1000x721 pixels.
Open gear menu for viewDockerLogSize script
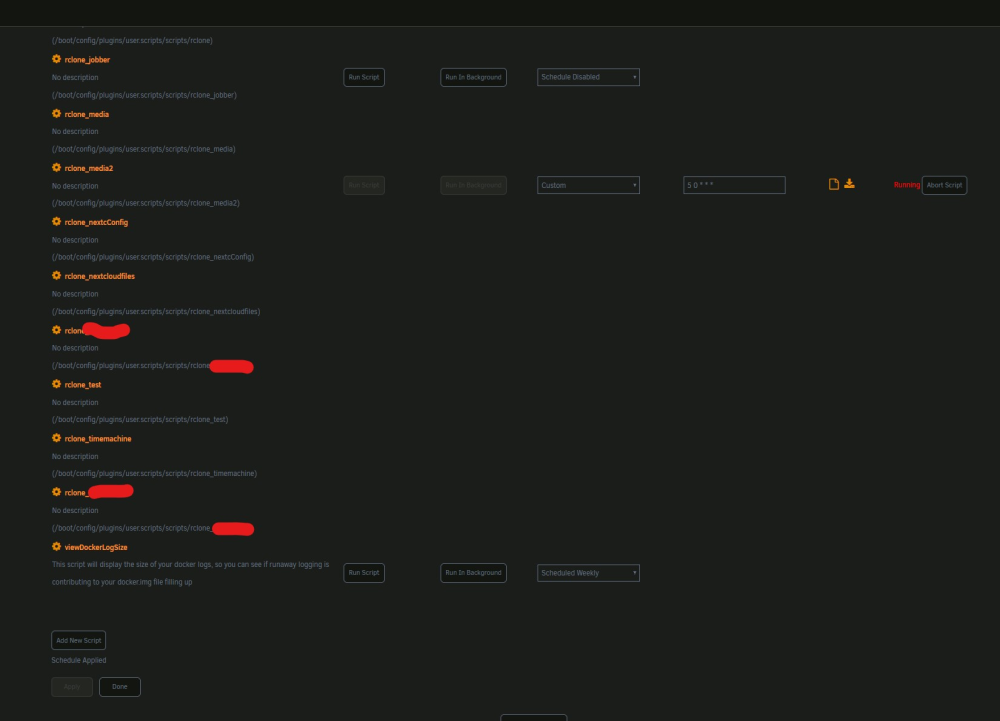point(56,546)
